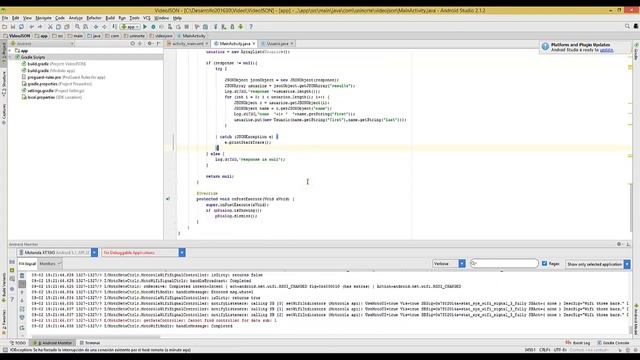Switch to the Usuario.java editor tab
Image resolution: width=640 pixels, height=360 pixels.
[277, 44]
